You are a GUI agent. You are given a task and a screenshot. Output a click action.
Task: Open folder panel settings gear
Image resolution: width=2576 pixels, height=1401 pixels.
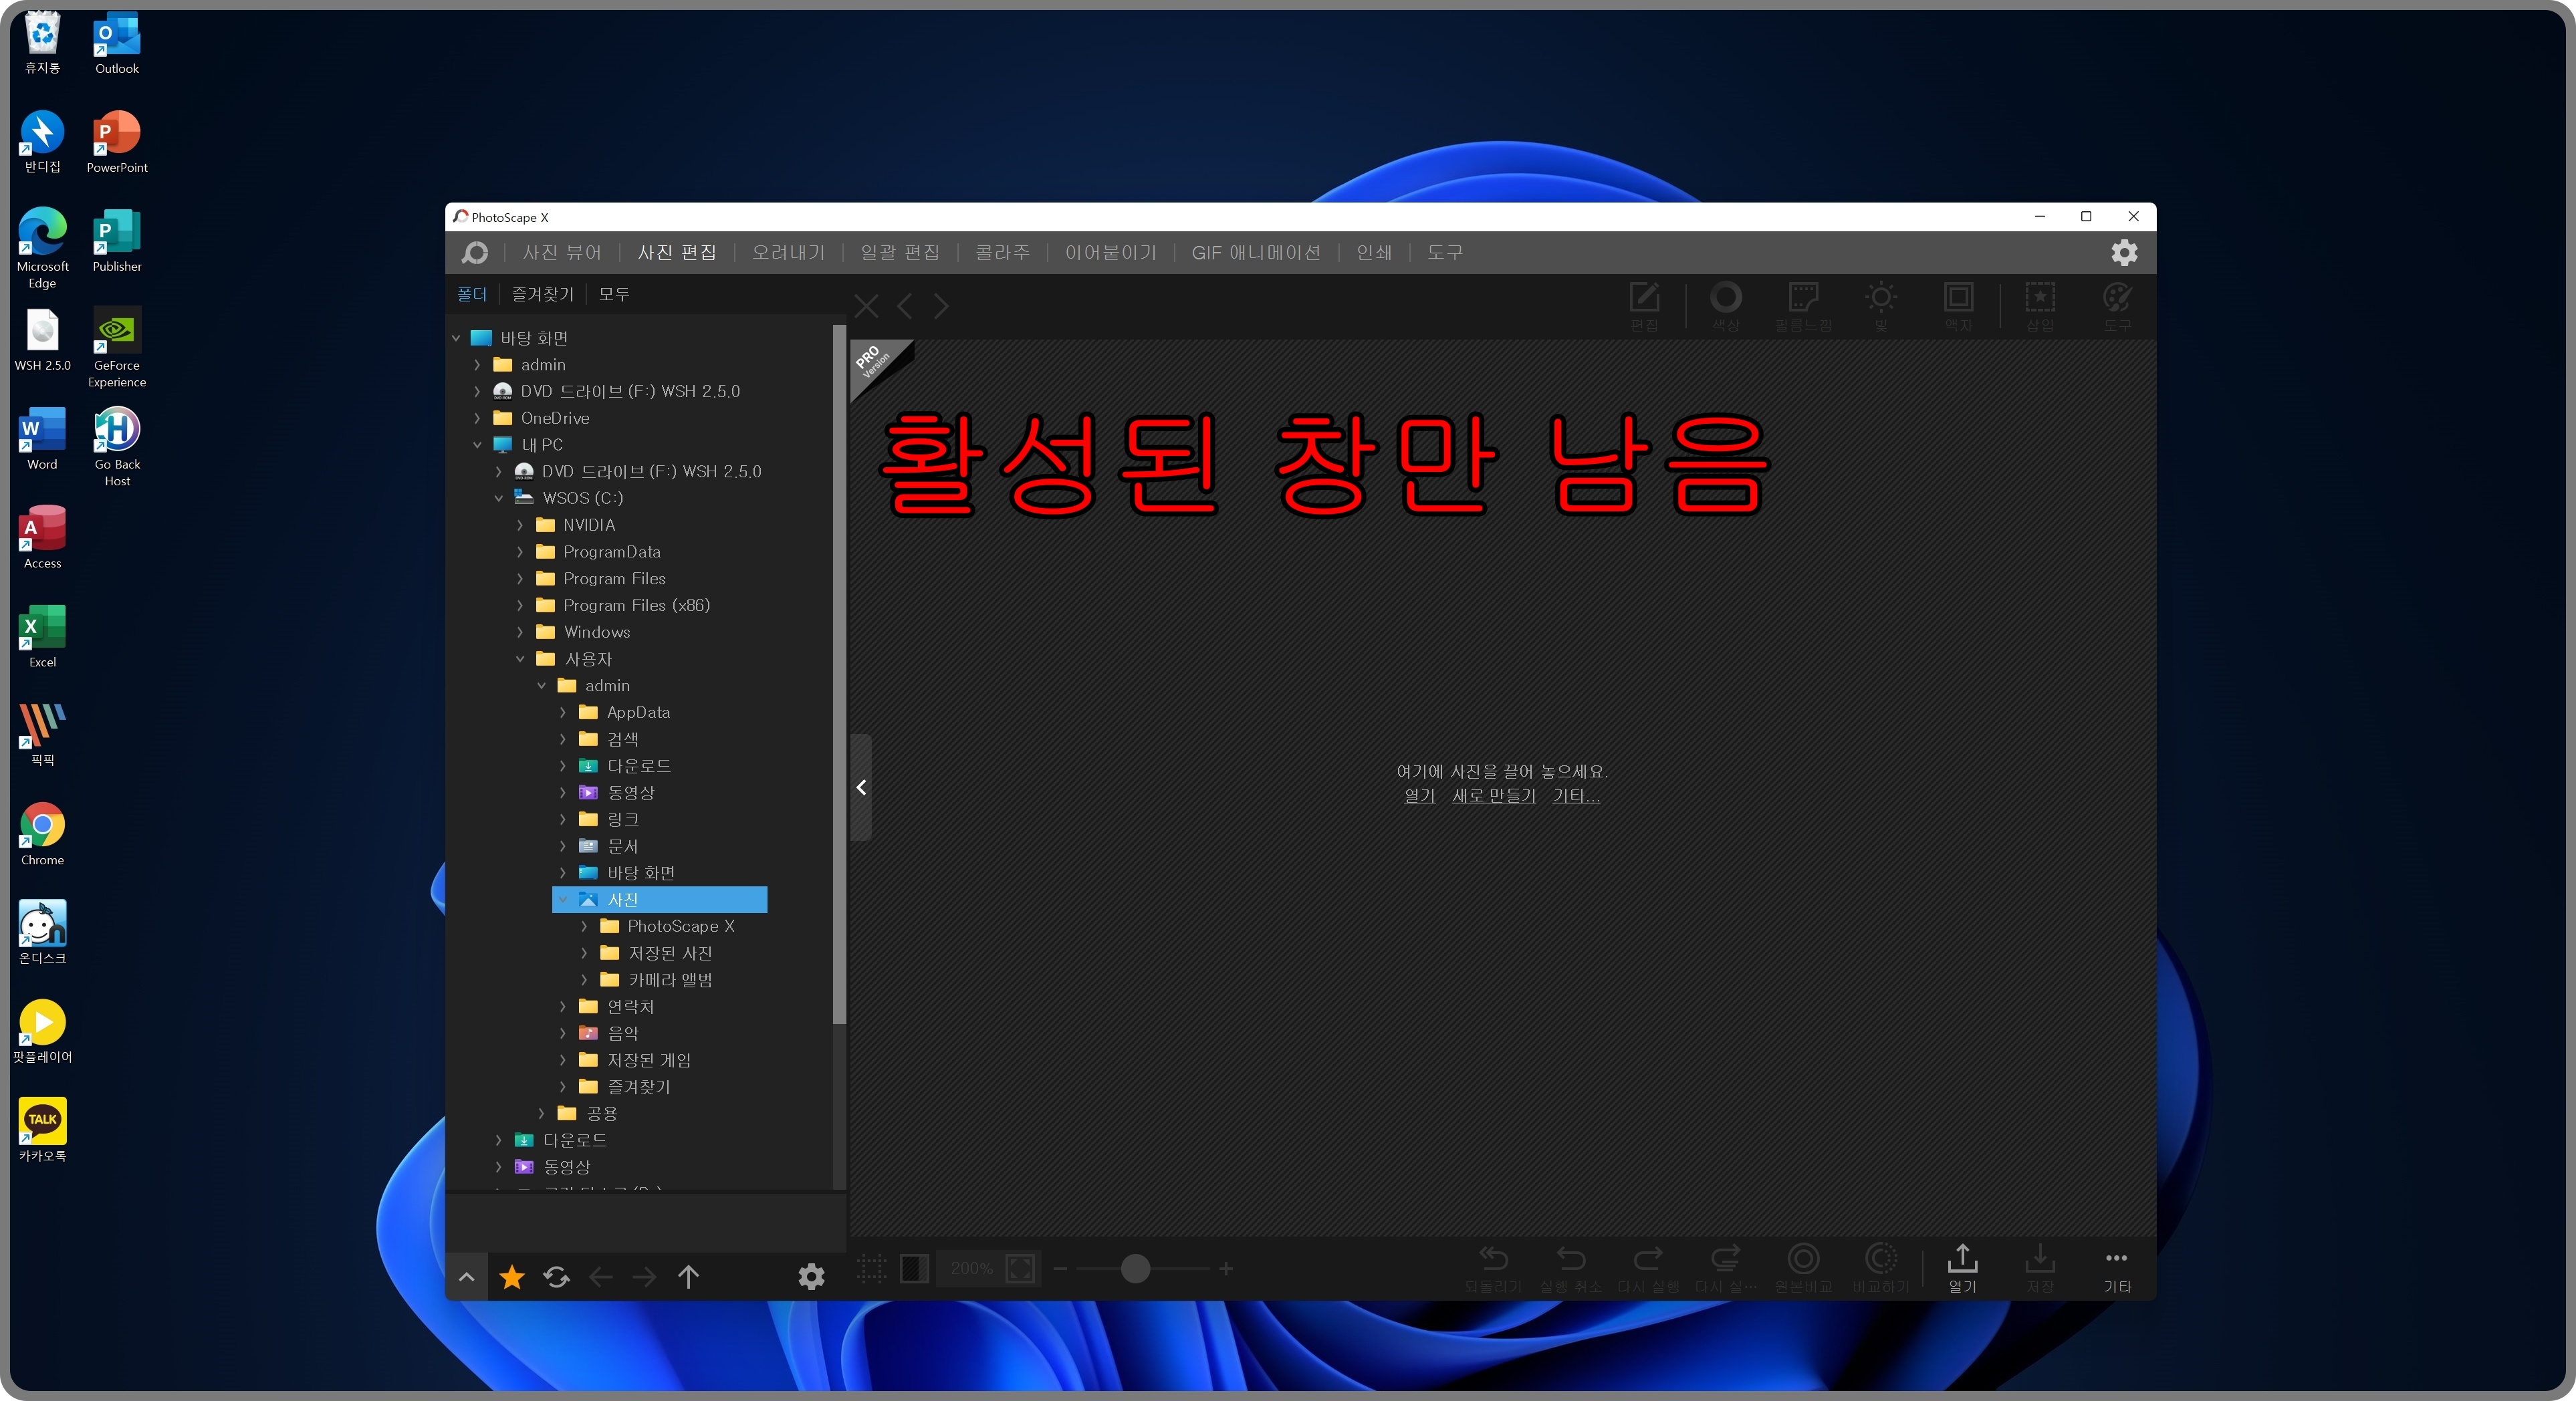click(811, 1276)
